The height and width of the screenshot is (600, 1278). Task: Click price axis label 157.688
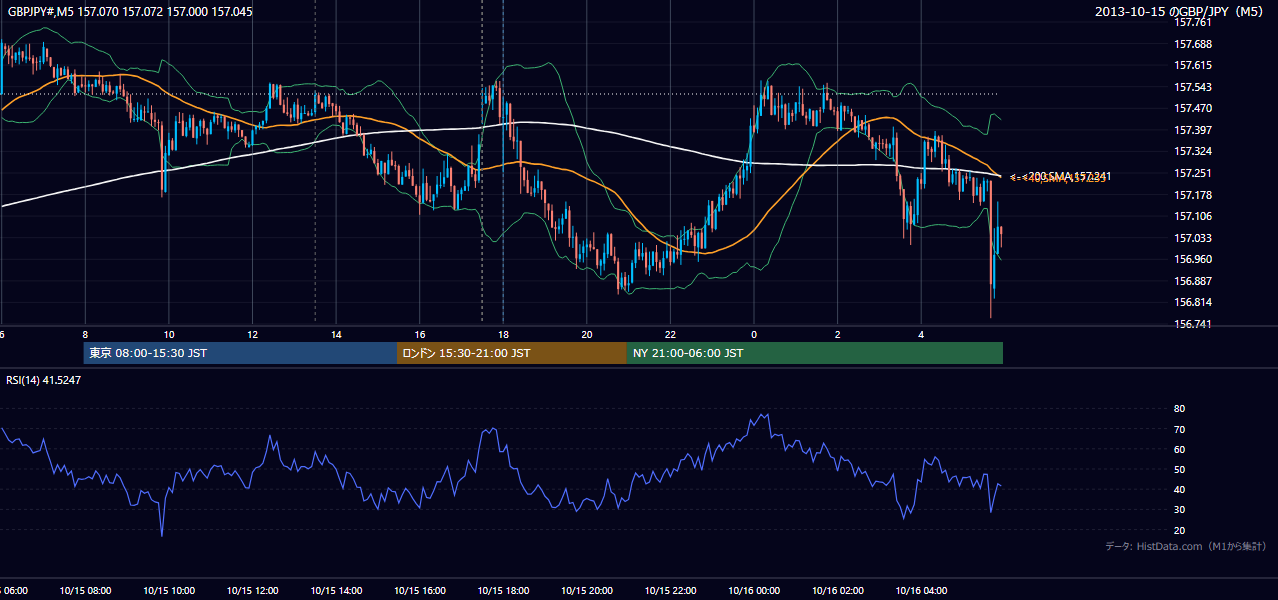tap(1193, 44)
